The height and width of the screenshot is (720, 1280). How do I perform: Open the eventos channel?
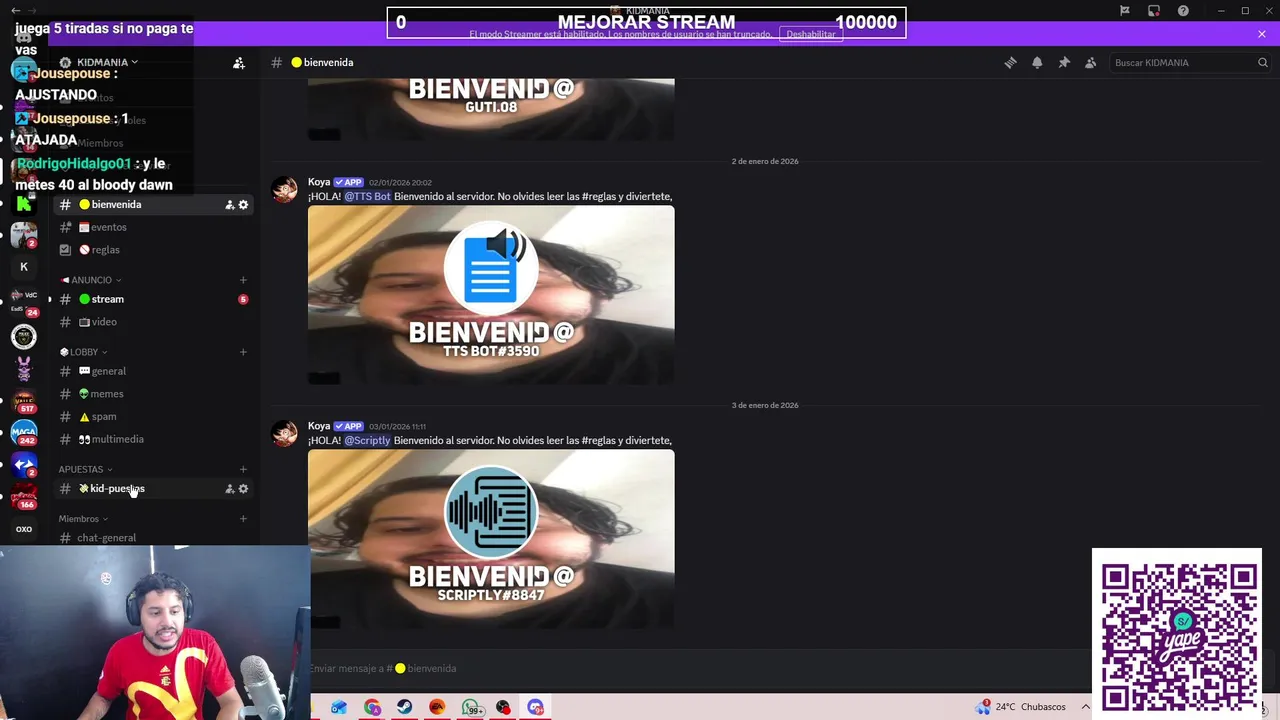(x=152, y=227)
